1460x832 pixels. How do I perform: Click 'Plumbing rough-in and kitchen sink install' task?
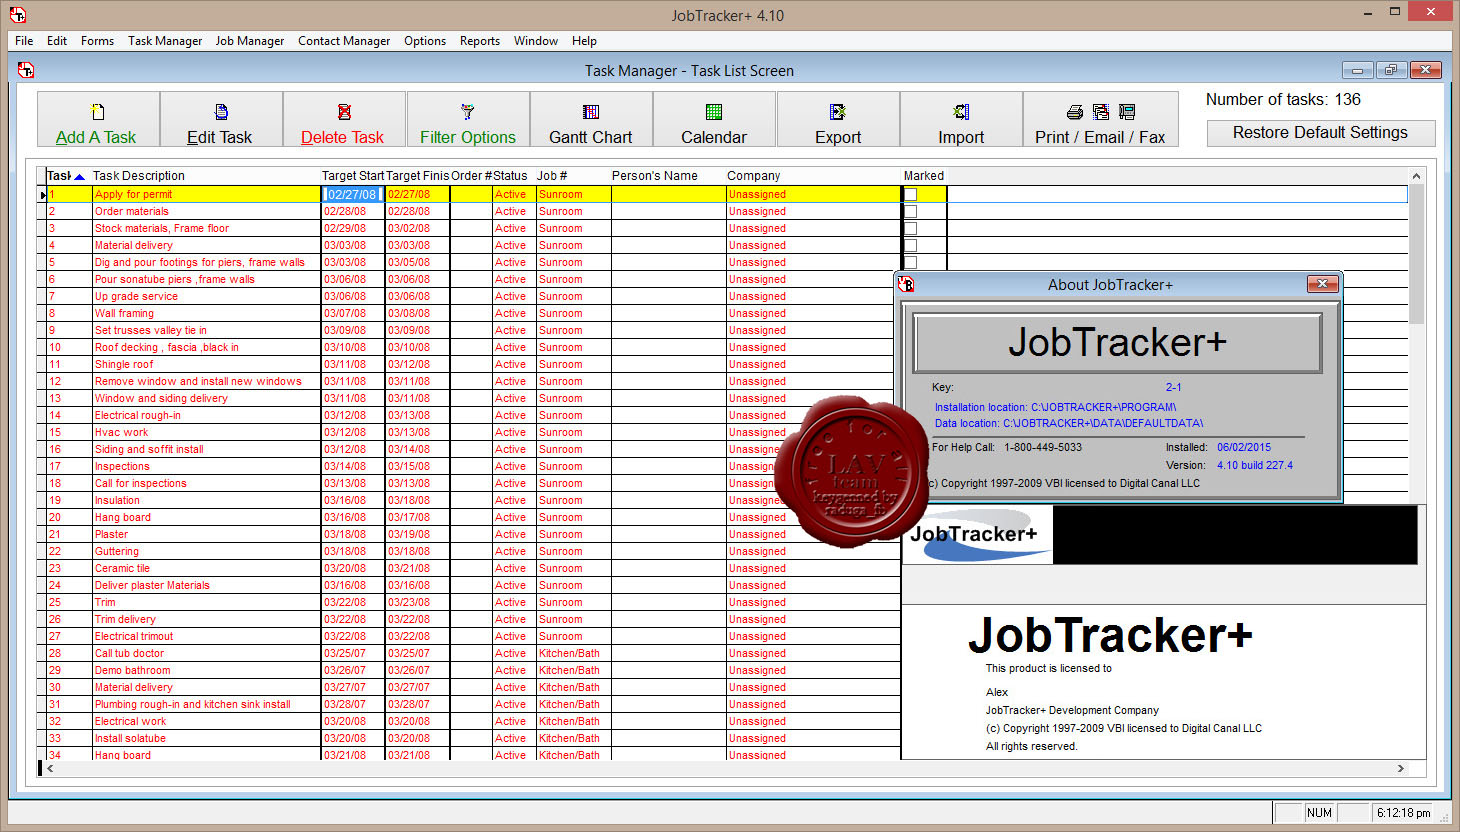tap(192, 705)
